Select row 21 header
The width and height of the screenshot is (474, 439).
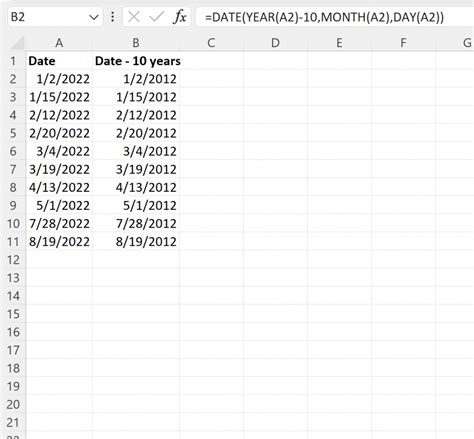(x=13, y=423)
